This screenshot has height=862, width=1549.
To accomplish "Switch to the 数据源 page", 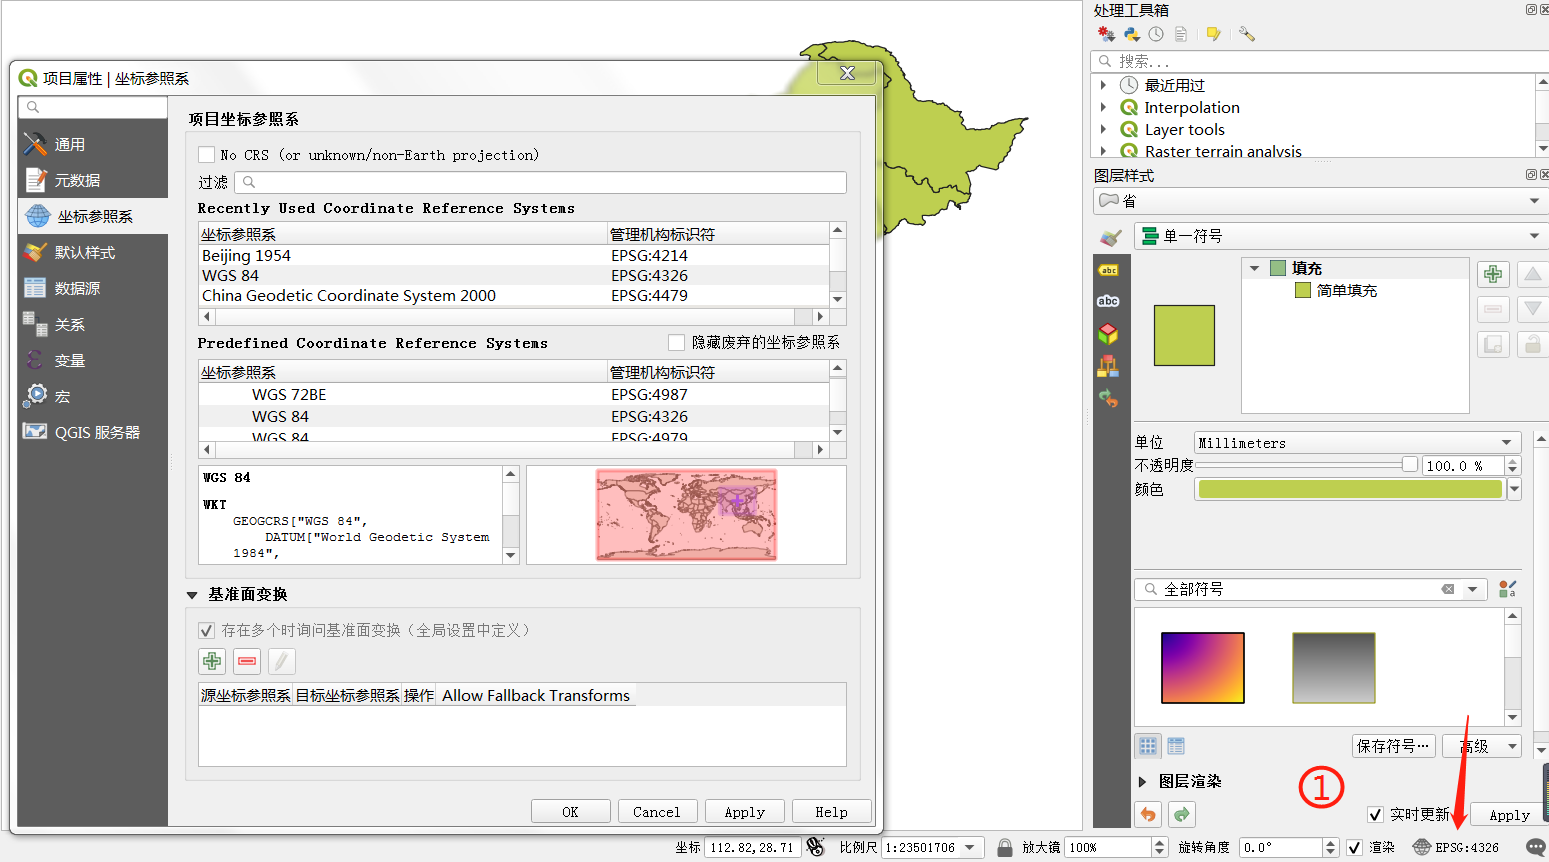I will tap(77, 289).
